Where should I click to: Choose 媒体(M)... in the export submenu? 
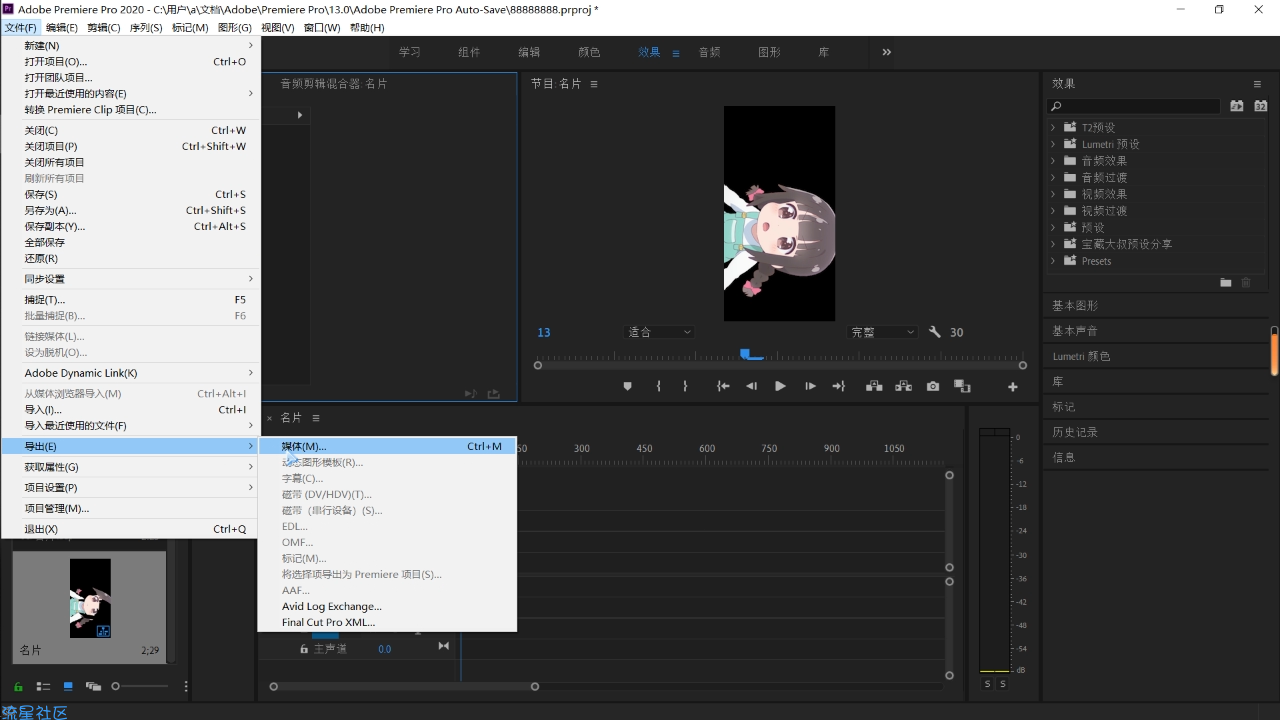(x=387, y=446)
